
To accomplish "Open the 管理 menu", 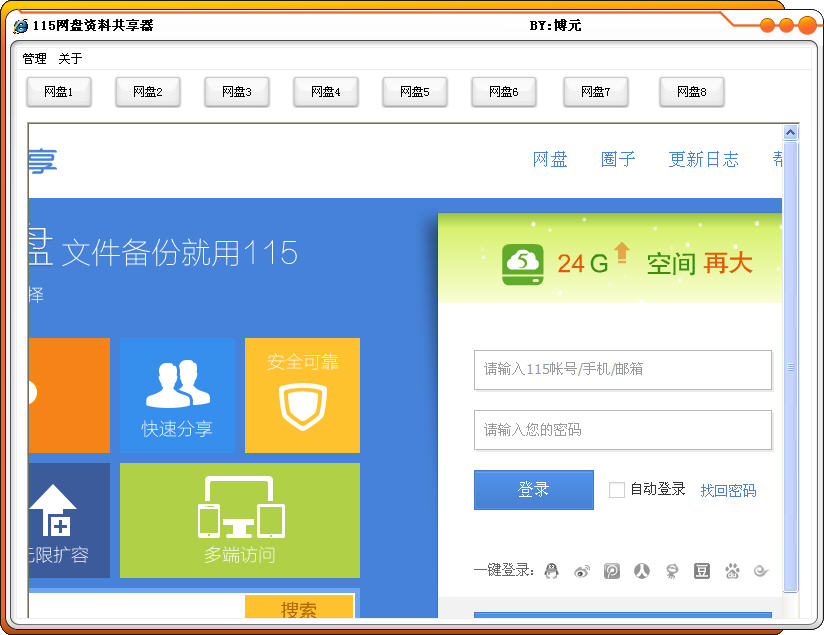I will pos(35,58).
